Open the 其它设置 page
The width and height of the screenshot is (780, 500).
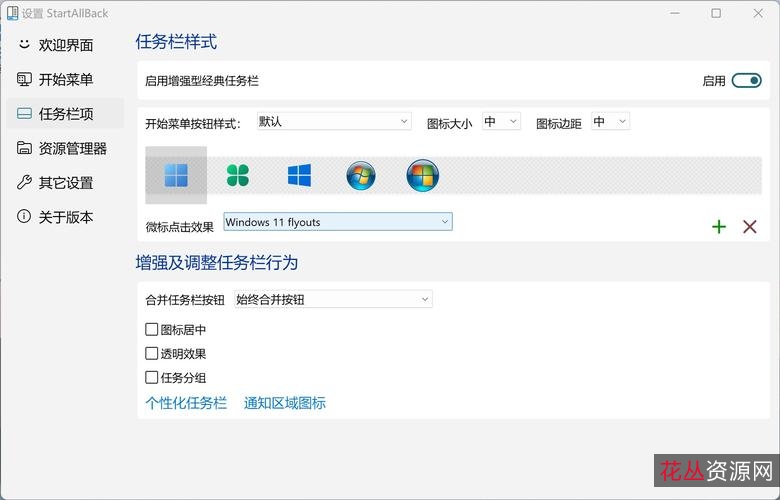click(x=66, y=182)
